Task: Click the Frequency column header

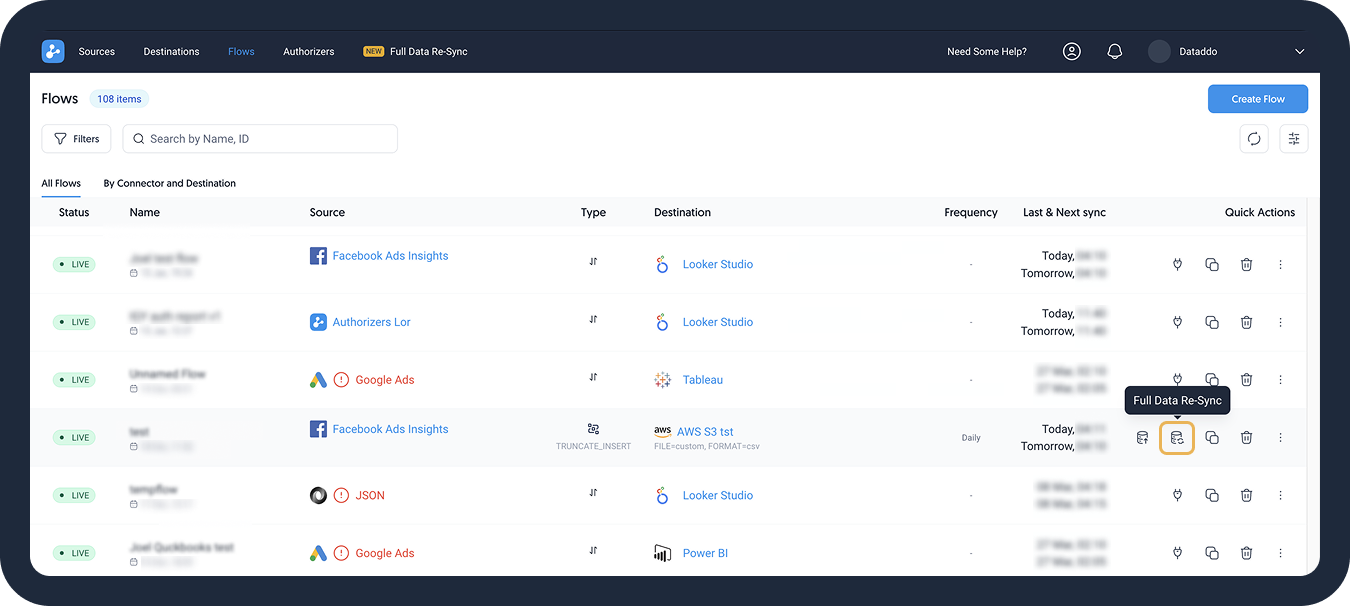Action: click(x=971, y=212)
